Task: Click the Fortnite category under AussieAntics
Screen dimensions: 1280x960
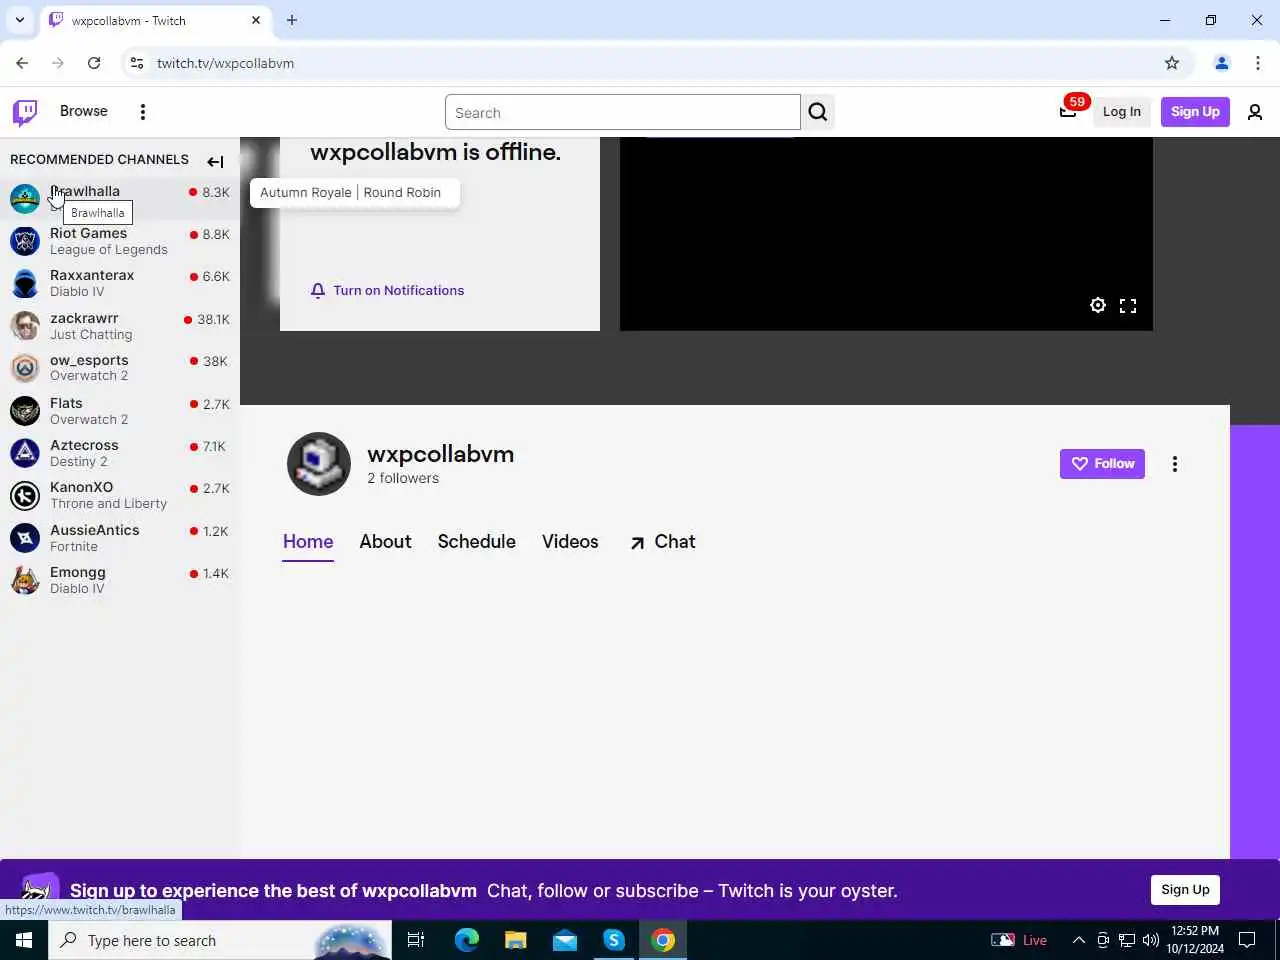Action: [74, 547]
